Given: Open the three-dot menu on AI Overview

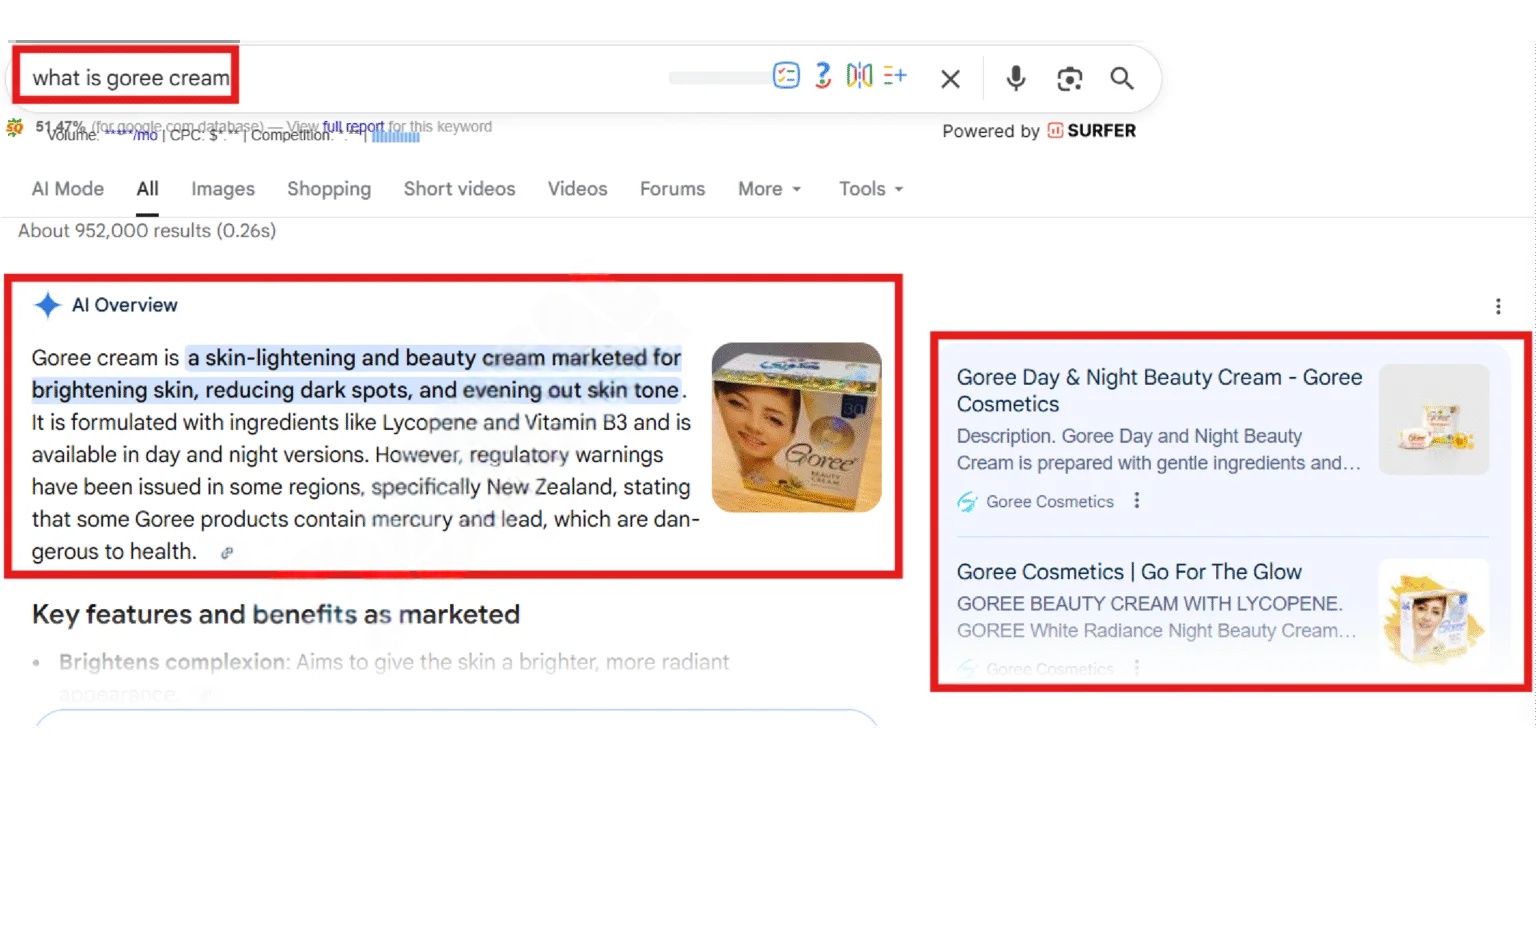Looking at the screenshot, I should pyautogui.click(x=1498, y=305).
